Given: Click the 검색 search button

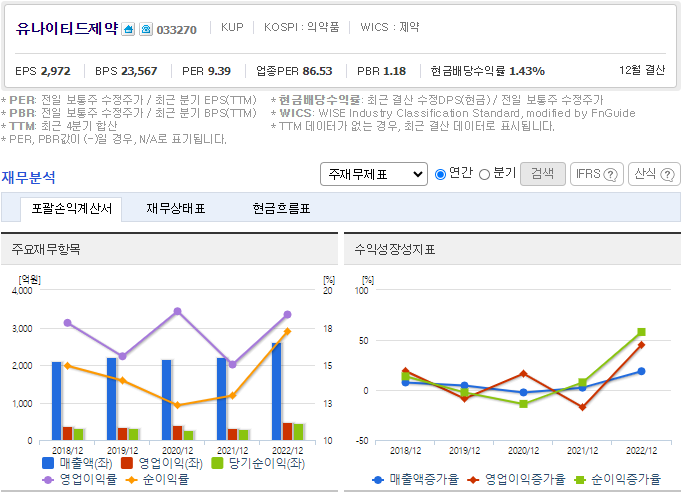Looking at the screenshot, I should [x=543, y=174].
